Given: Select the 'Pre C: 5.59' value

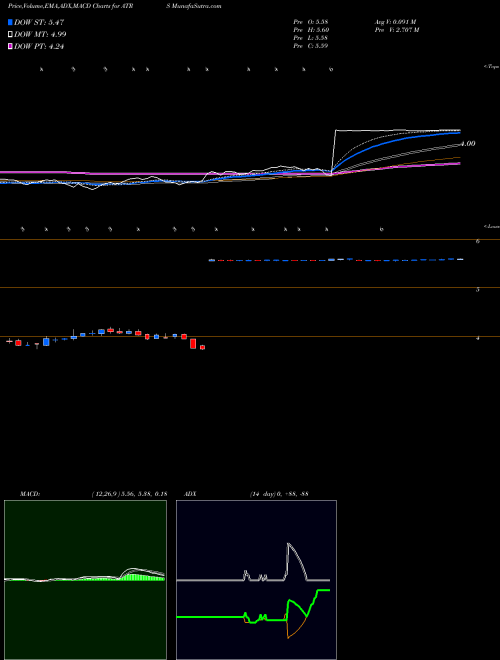Looking at the screenshot, I should coord(311,46).
